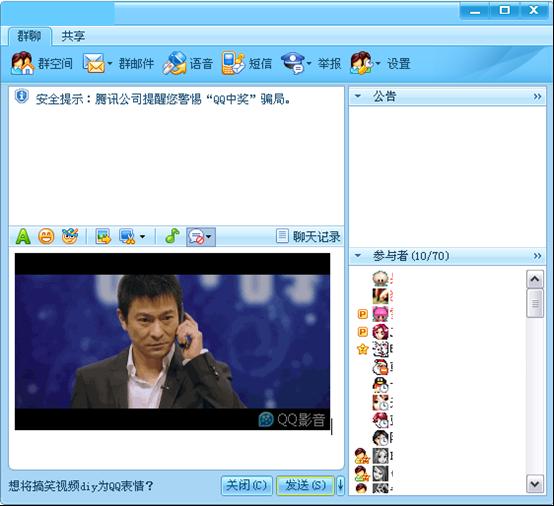Click the participant list scrollbar thumb
The height and width of the screenshot is (506, 554).
(535, 303)
